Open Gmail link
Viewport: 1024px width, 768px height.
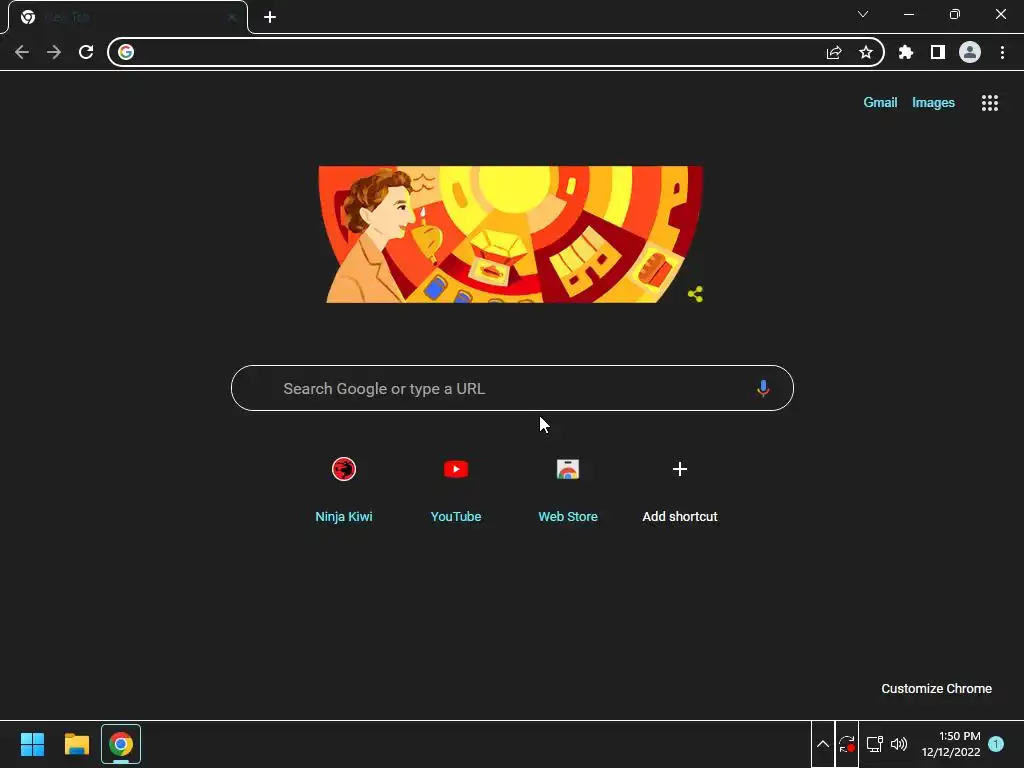tap(880, 103)
